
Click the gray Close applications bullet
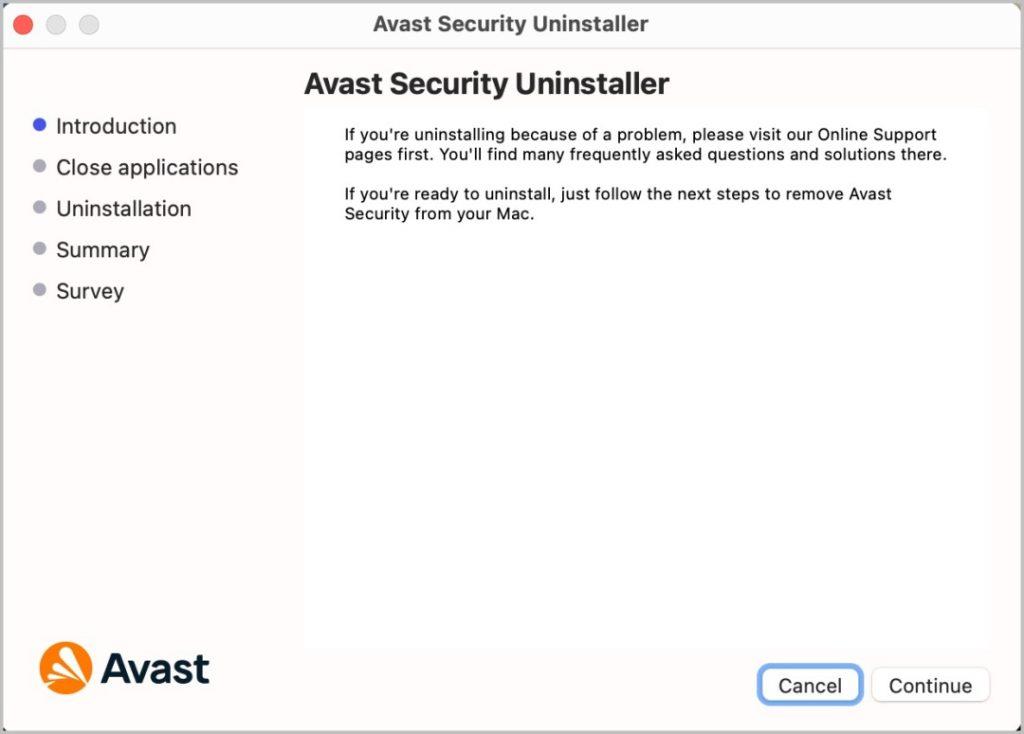pos(39,166)
